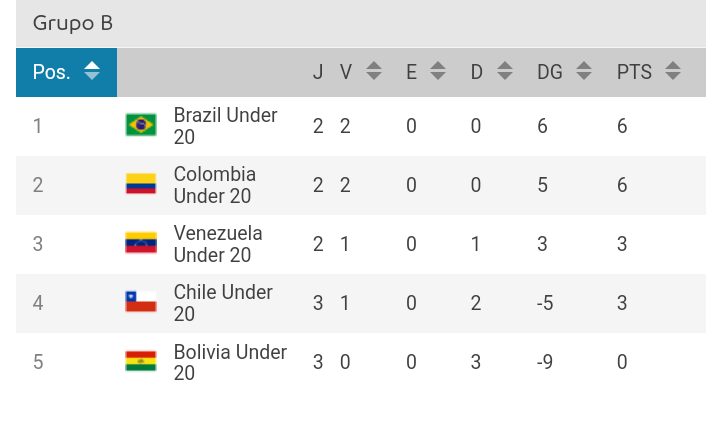The width and height of the screenshot is (720, 427).
Task: Click the E column sort arrows
Action: pyautogui.click(x=438, y=71)
